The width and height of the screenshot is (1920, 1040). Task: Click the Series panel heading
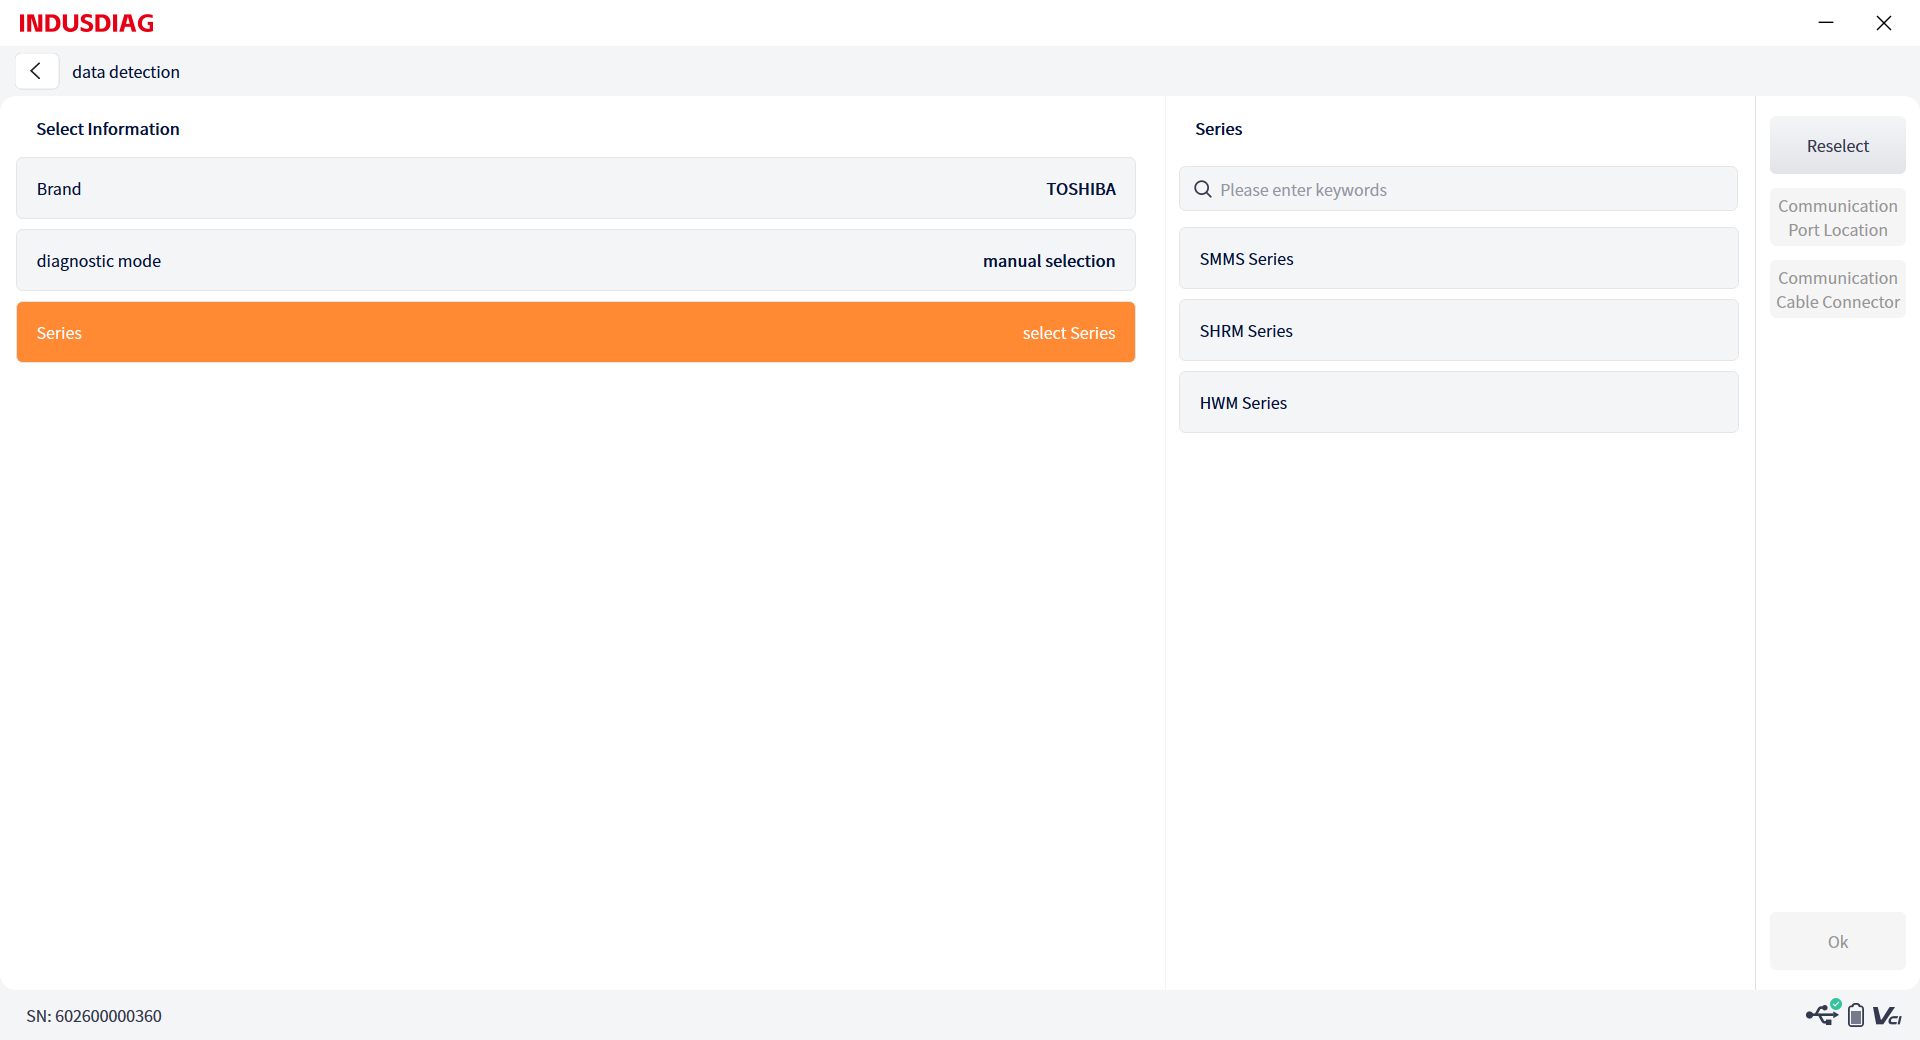[x=1218, y=129]
